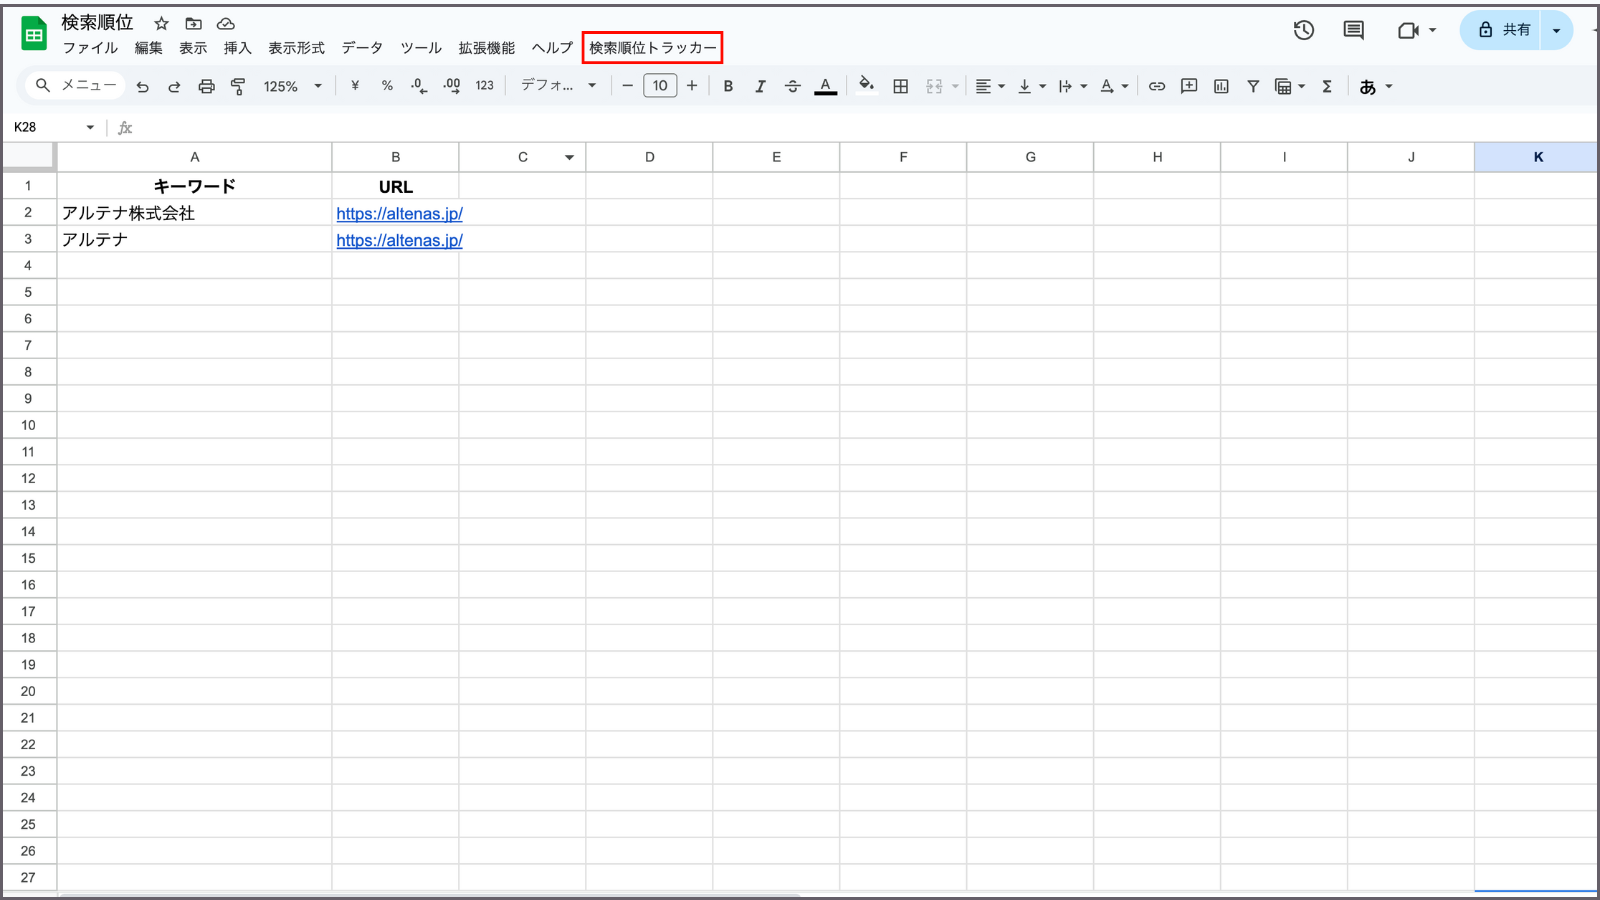The image size is (1600, 900).
Task: Click the text color underlined A icon
Action: pyautogui.click(x=825, y=87)
